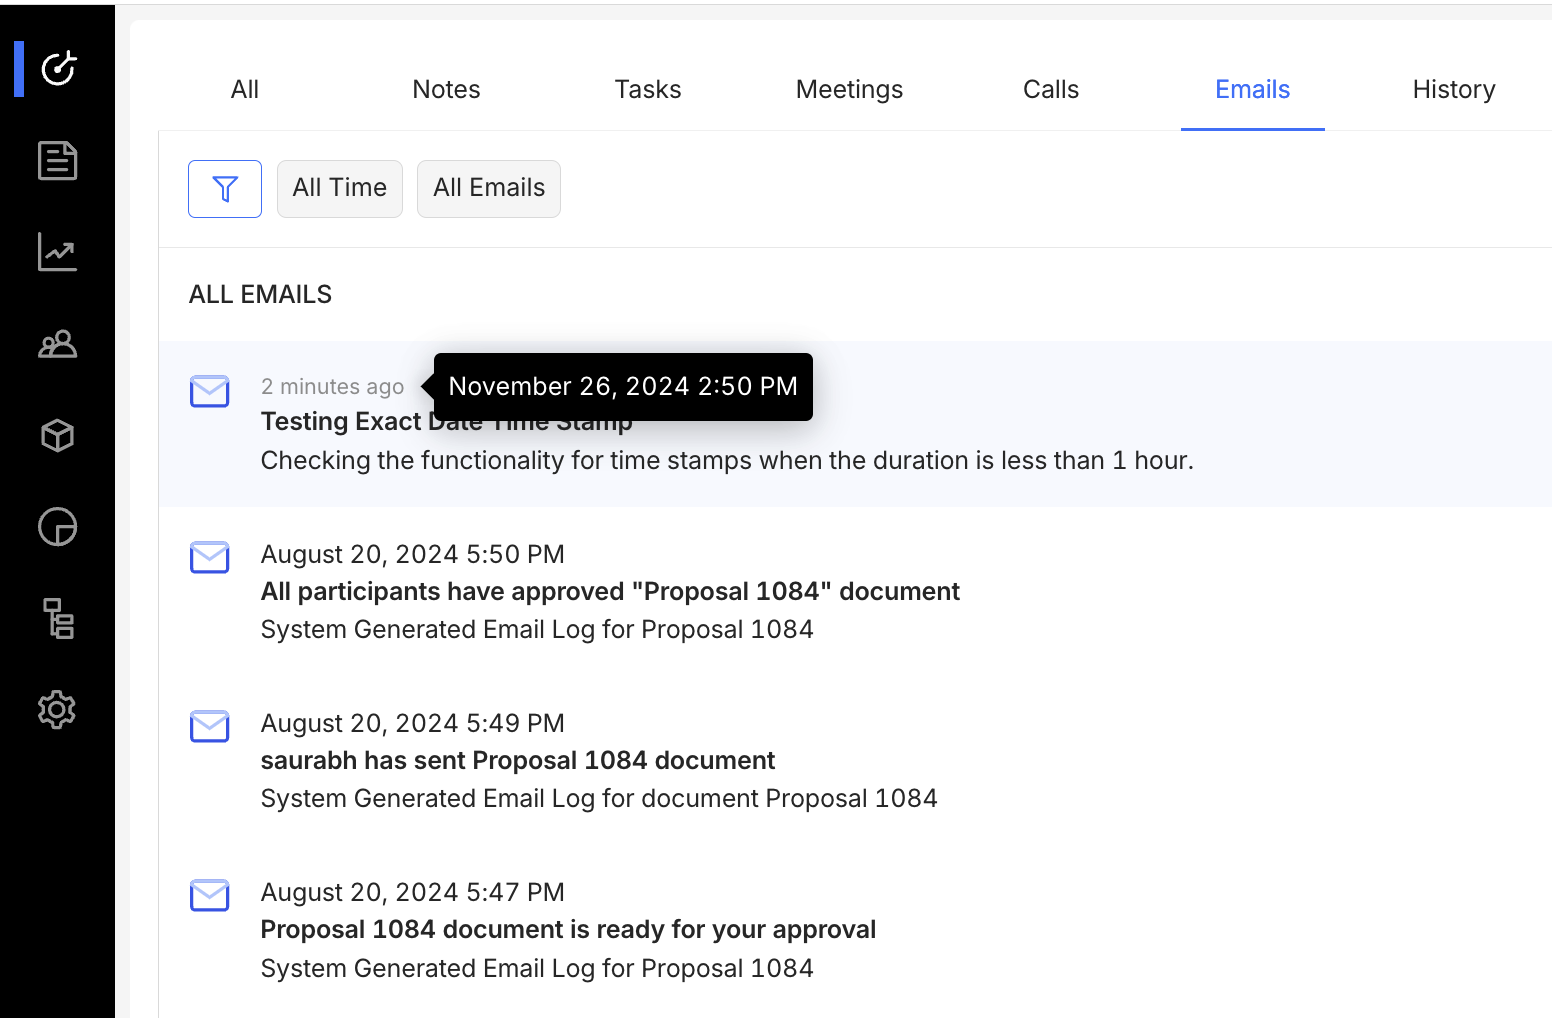
Task: Click envelope icon for ready for approval email
Action: [x=210, y=896]
